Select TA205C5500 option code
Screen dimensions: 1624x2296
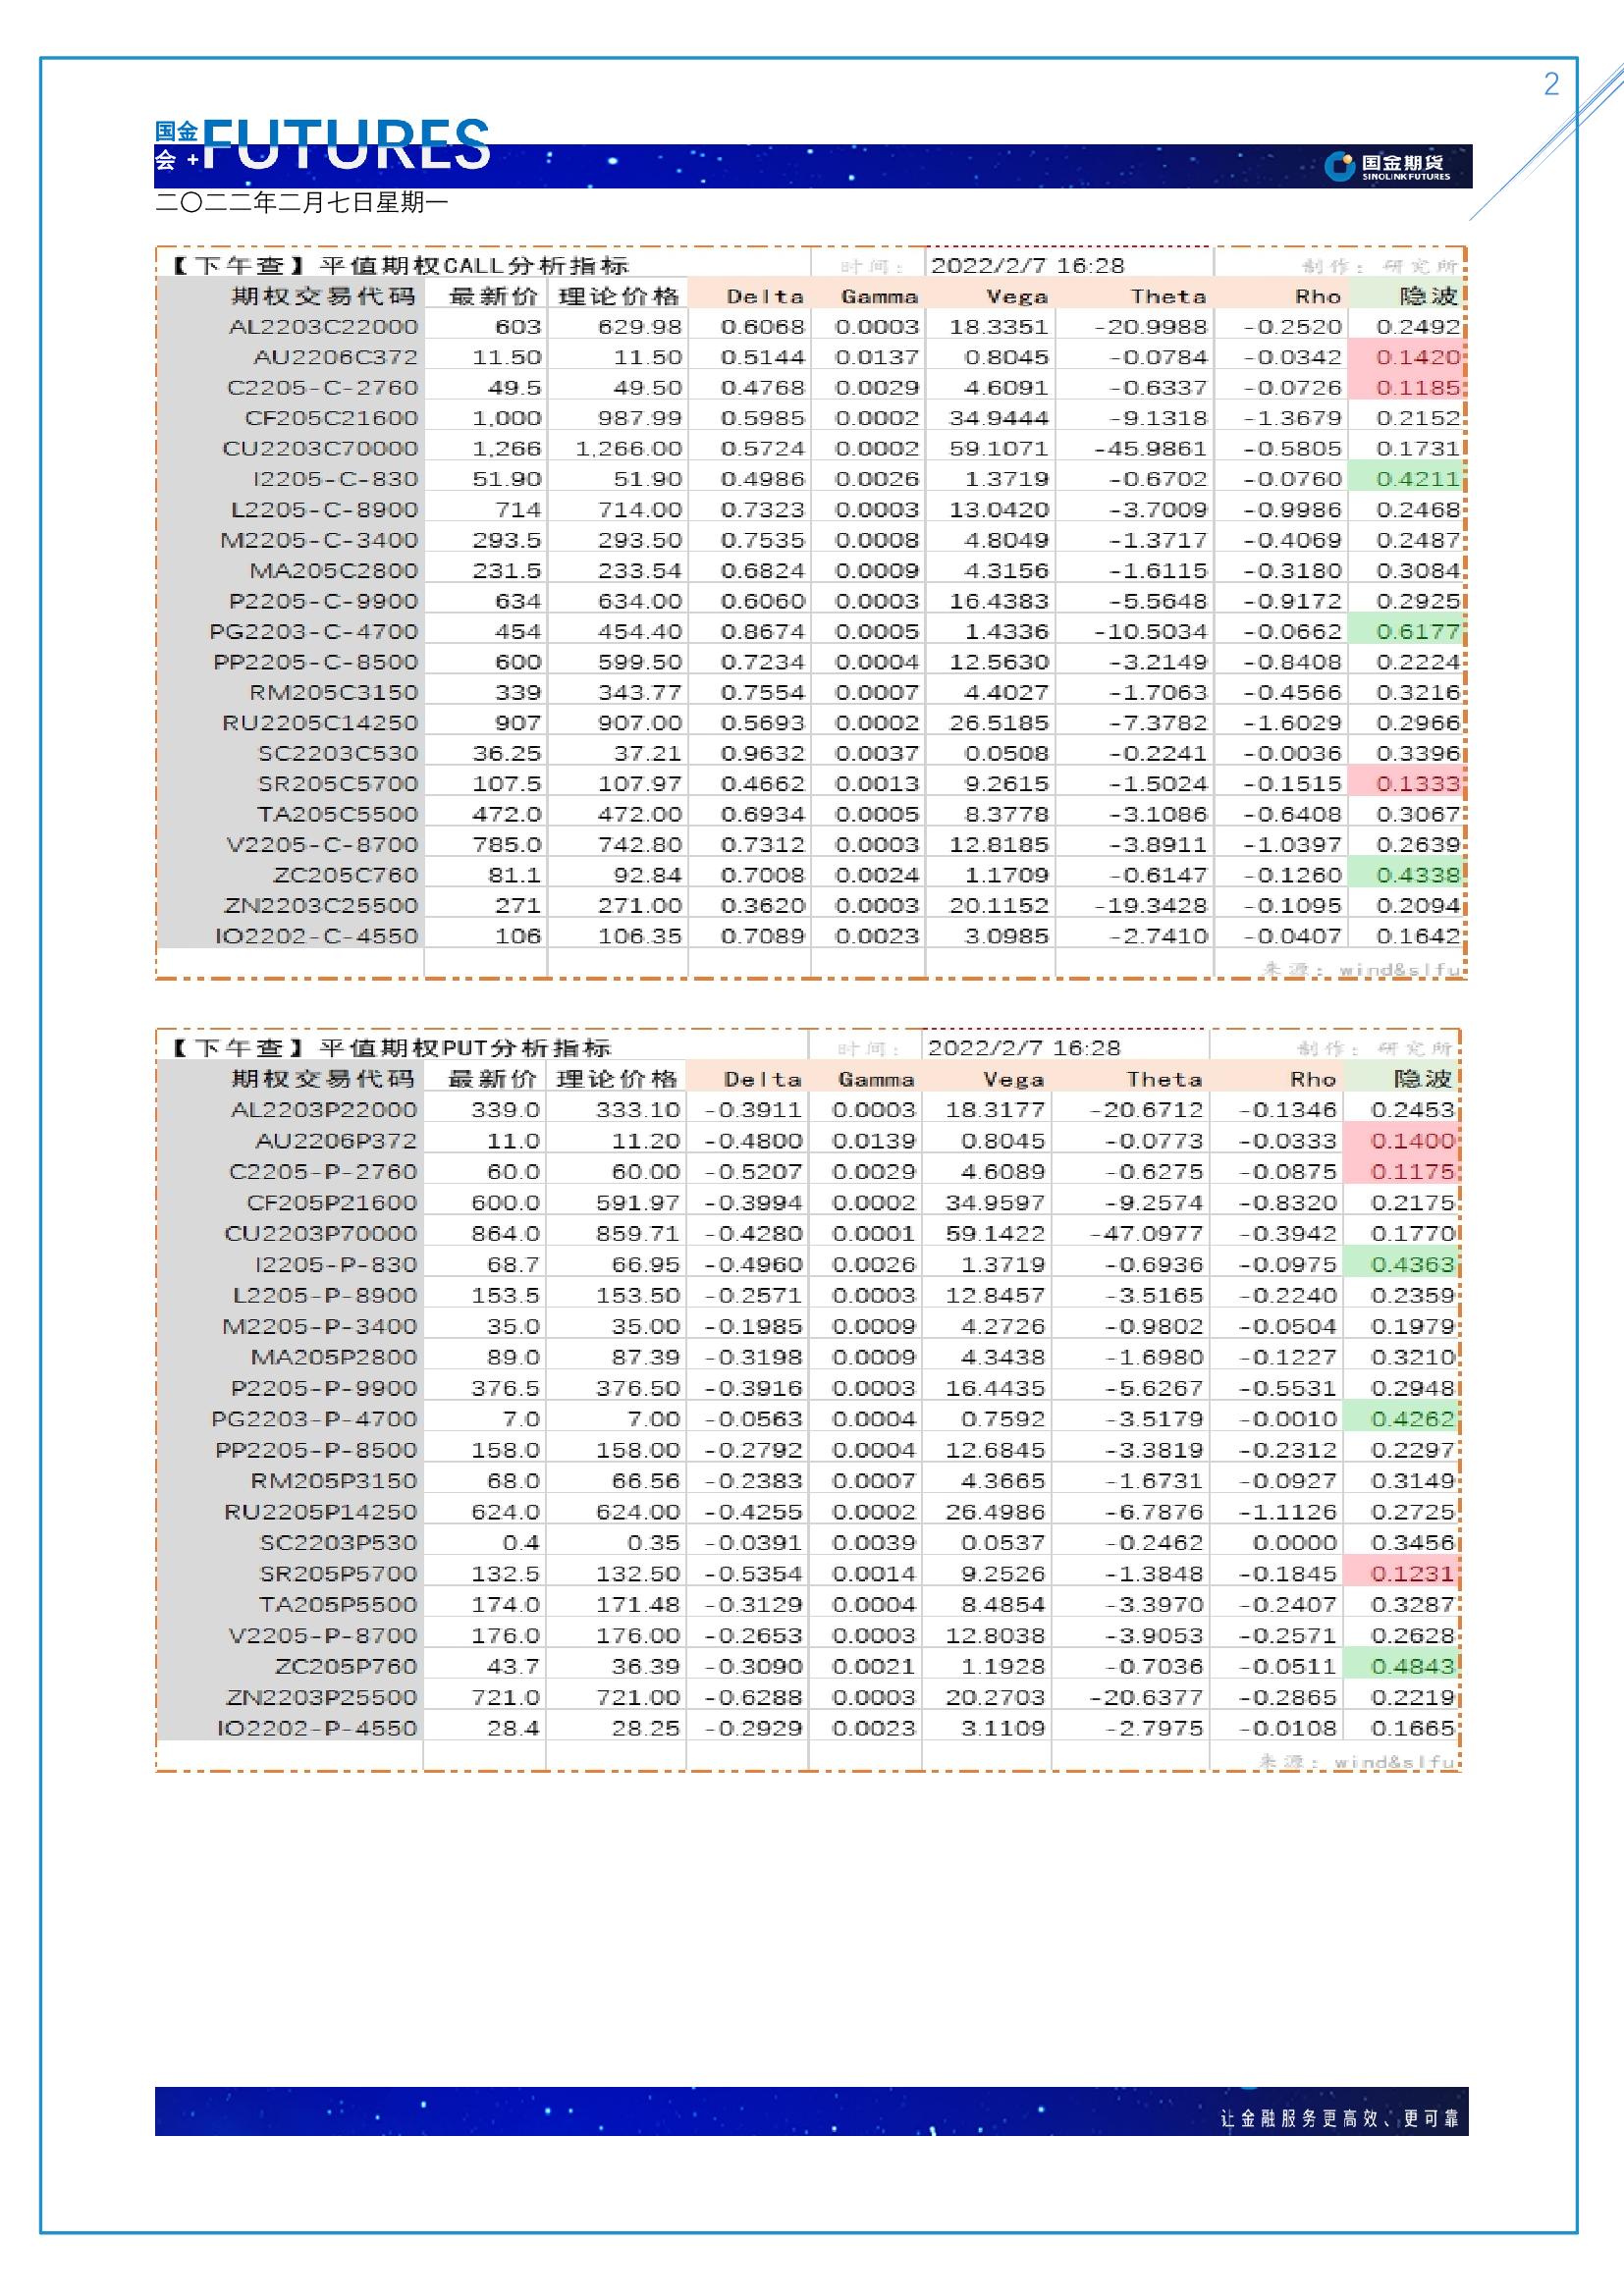point(338,814)
